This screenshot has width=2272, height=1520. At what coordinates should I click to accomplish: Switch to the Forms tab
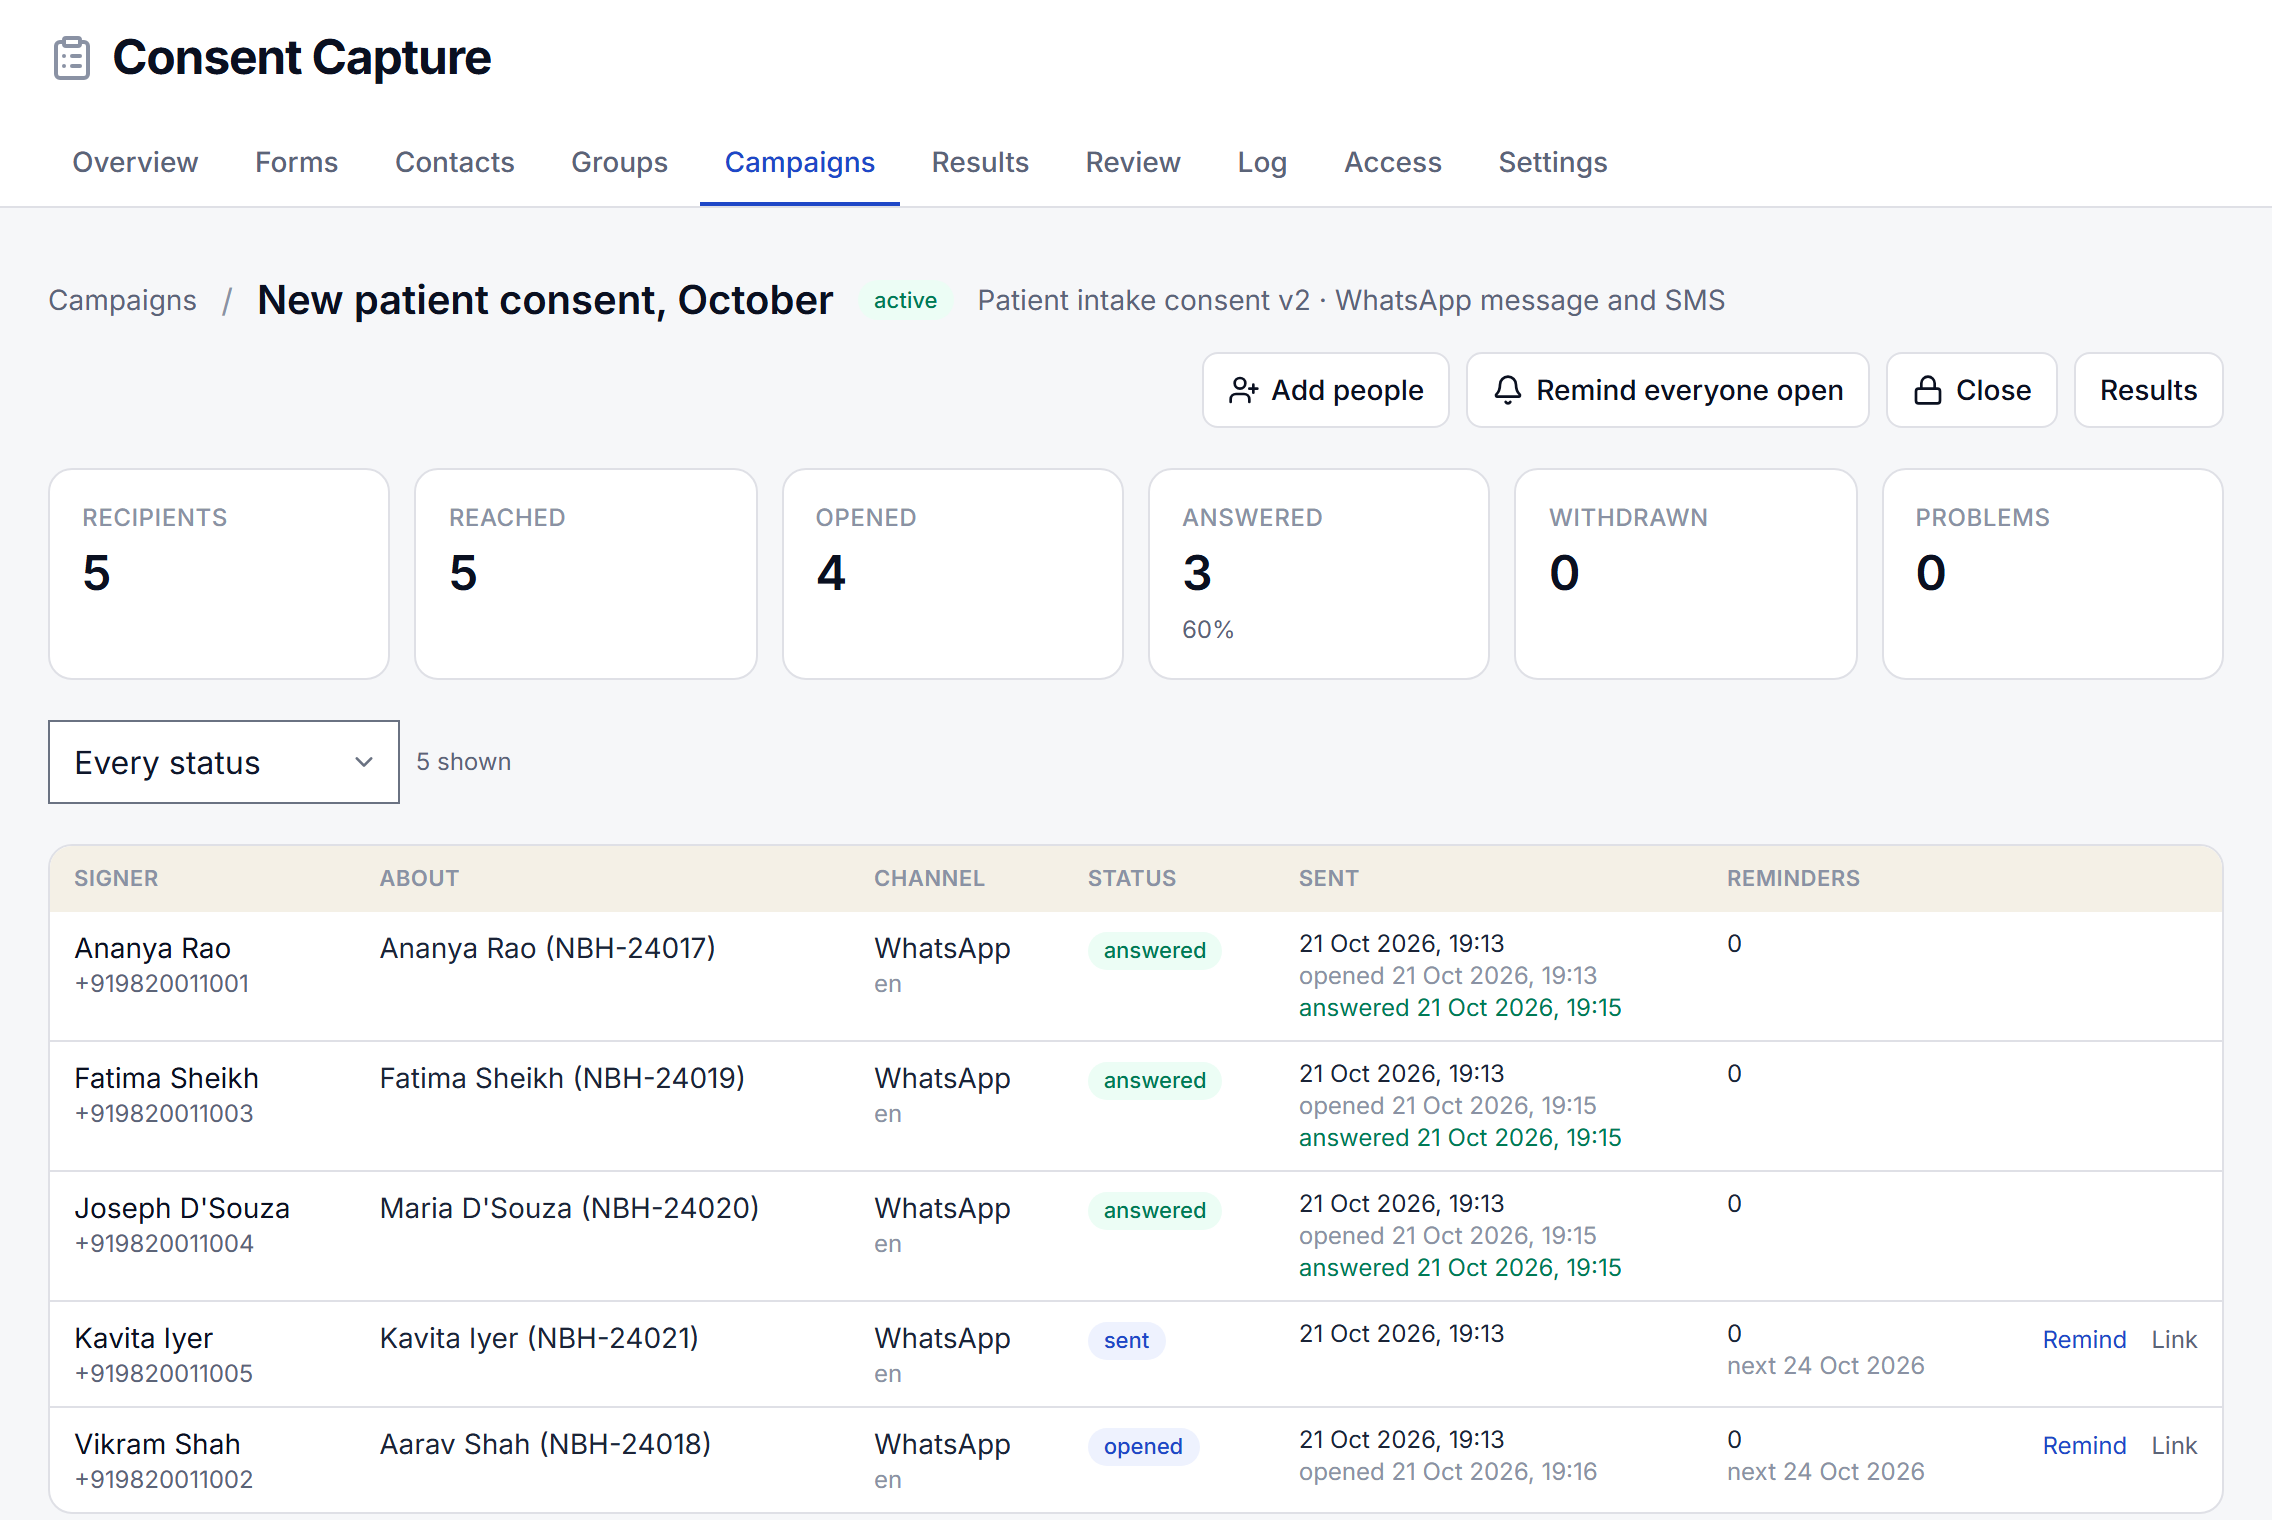pos(296,162)
